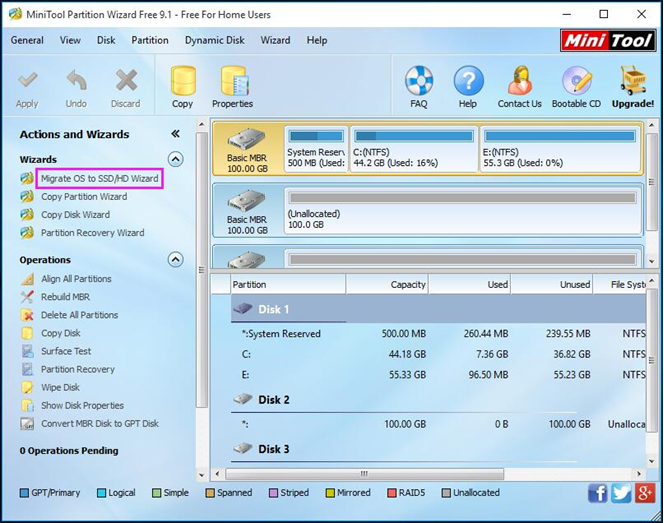Click the Upgrade shopping cart icon
664x523 pixels.
pyautogui.click(x=633, y=80)
